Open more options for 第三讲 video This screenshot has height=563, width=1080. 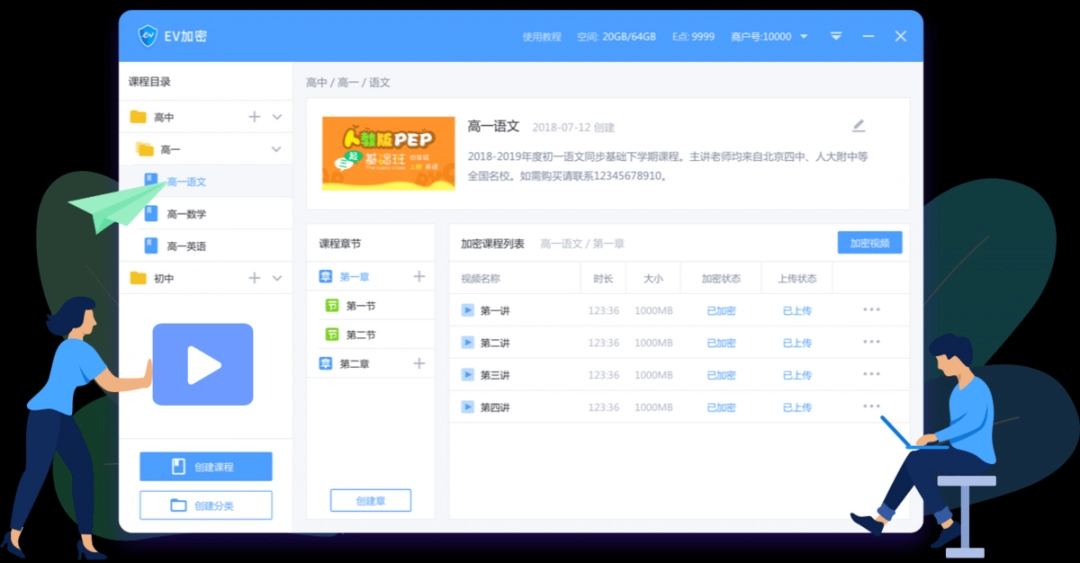point(871,374)
